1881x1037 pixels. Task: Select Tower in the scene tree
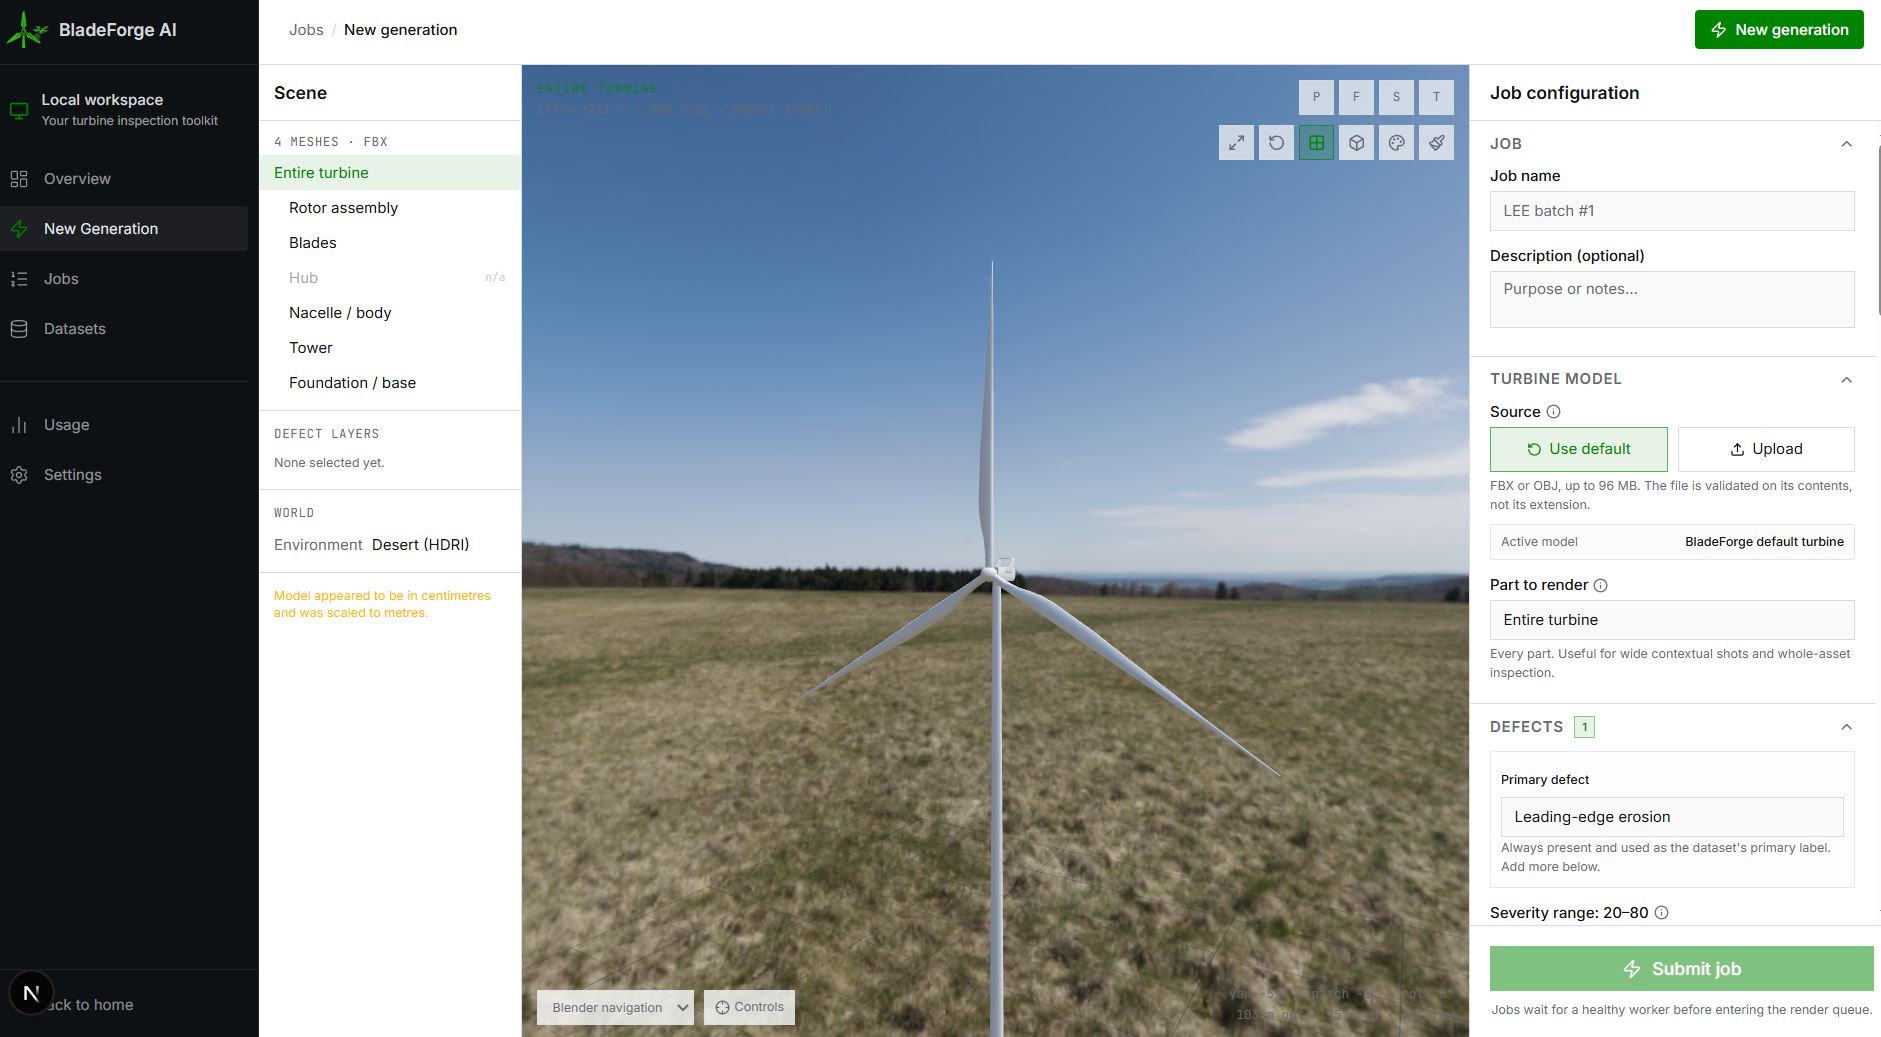point(390,348)
